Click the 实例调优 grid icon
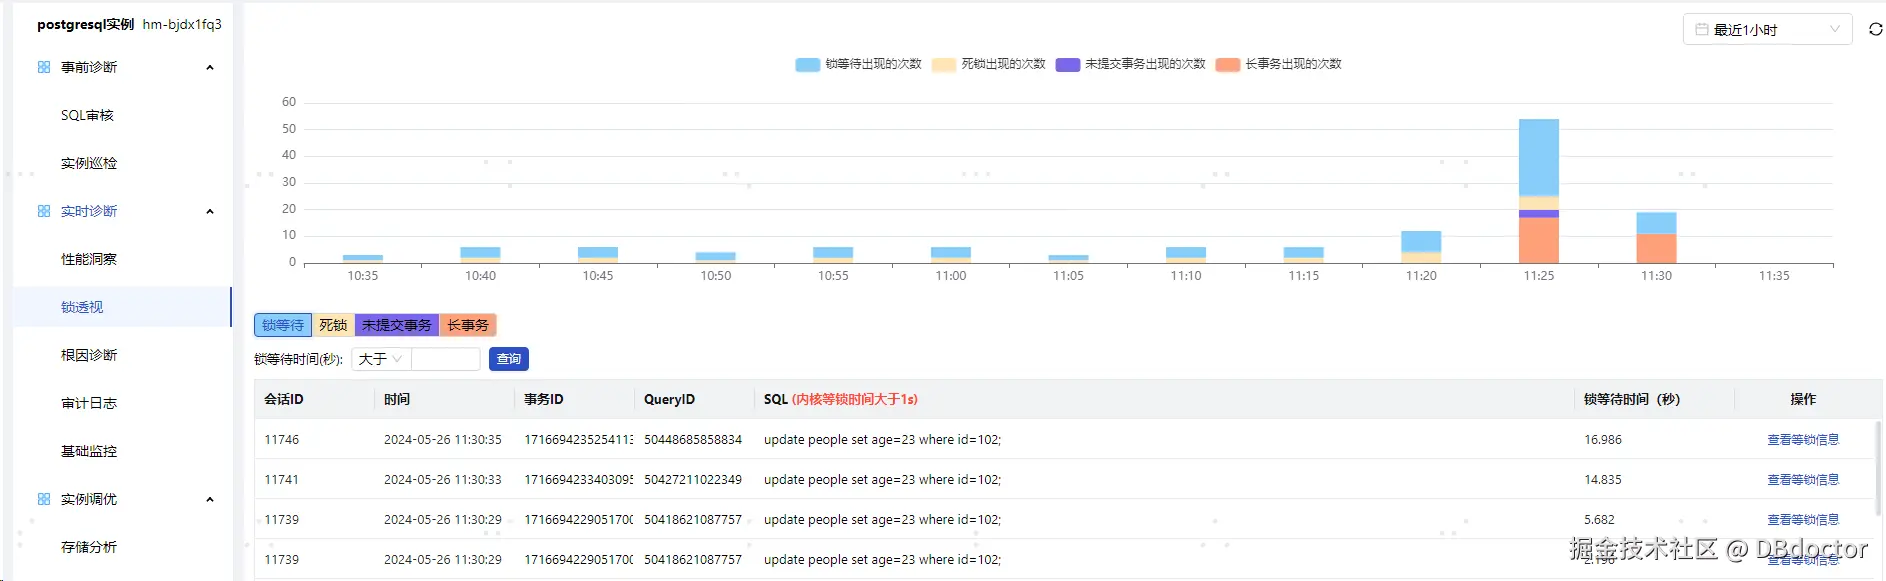This screenshot has width=1886, height=581. pyautogui.click(x=44, y=499)
